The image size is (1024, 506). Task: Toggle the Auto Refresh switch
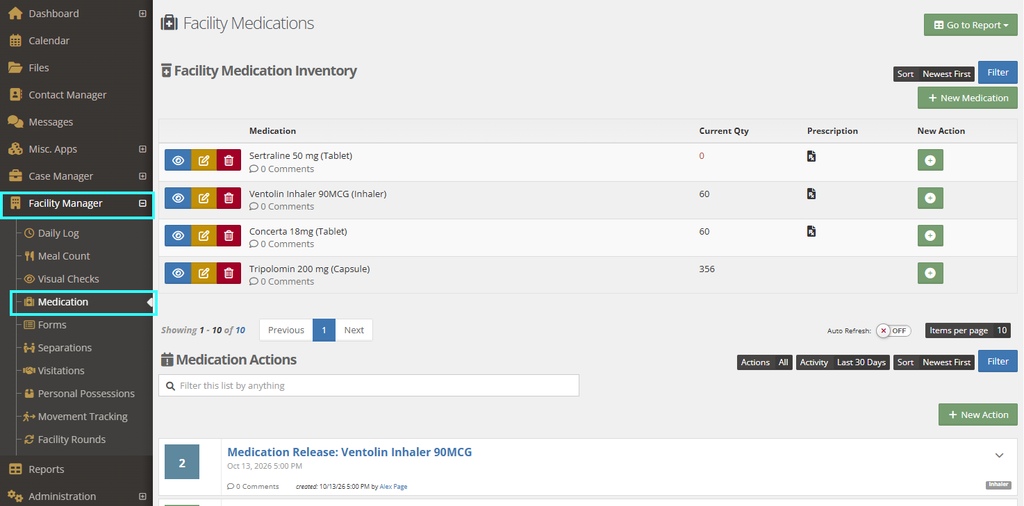pos(893,330)
